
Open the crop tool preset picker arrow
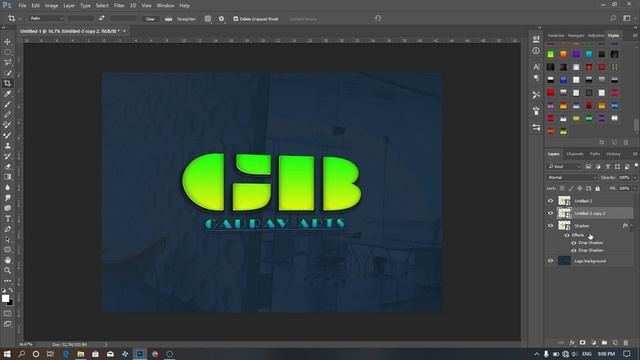click(x=20, y=19)
